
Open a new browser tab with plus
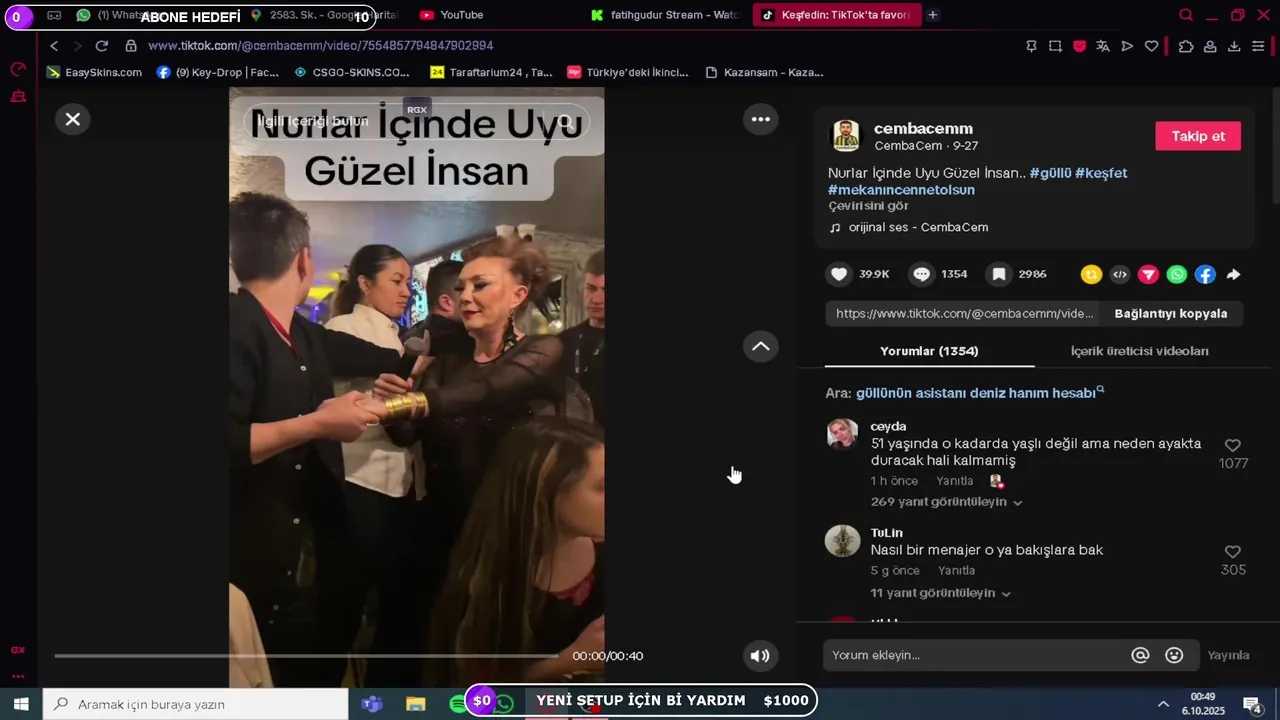coord(932,15)
